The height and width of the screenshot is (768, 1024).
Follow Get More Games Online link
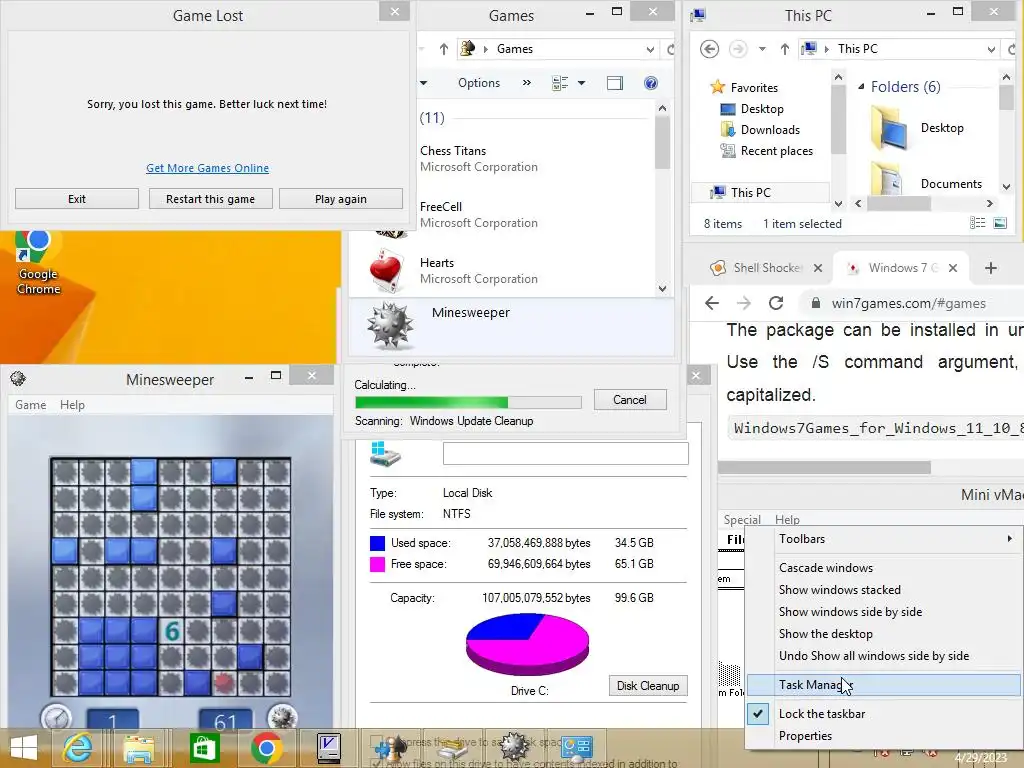208,168
